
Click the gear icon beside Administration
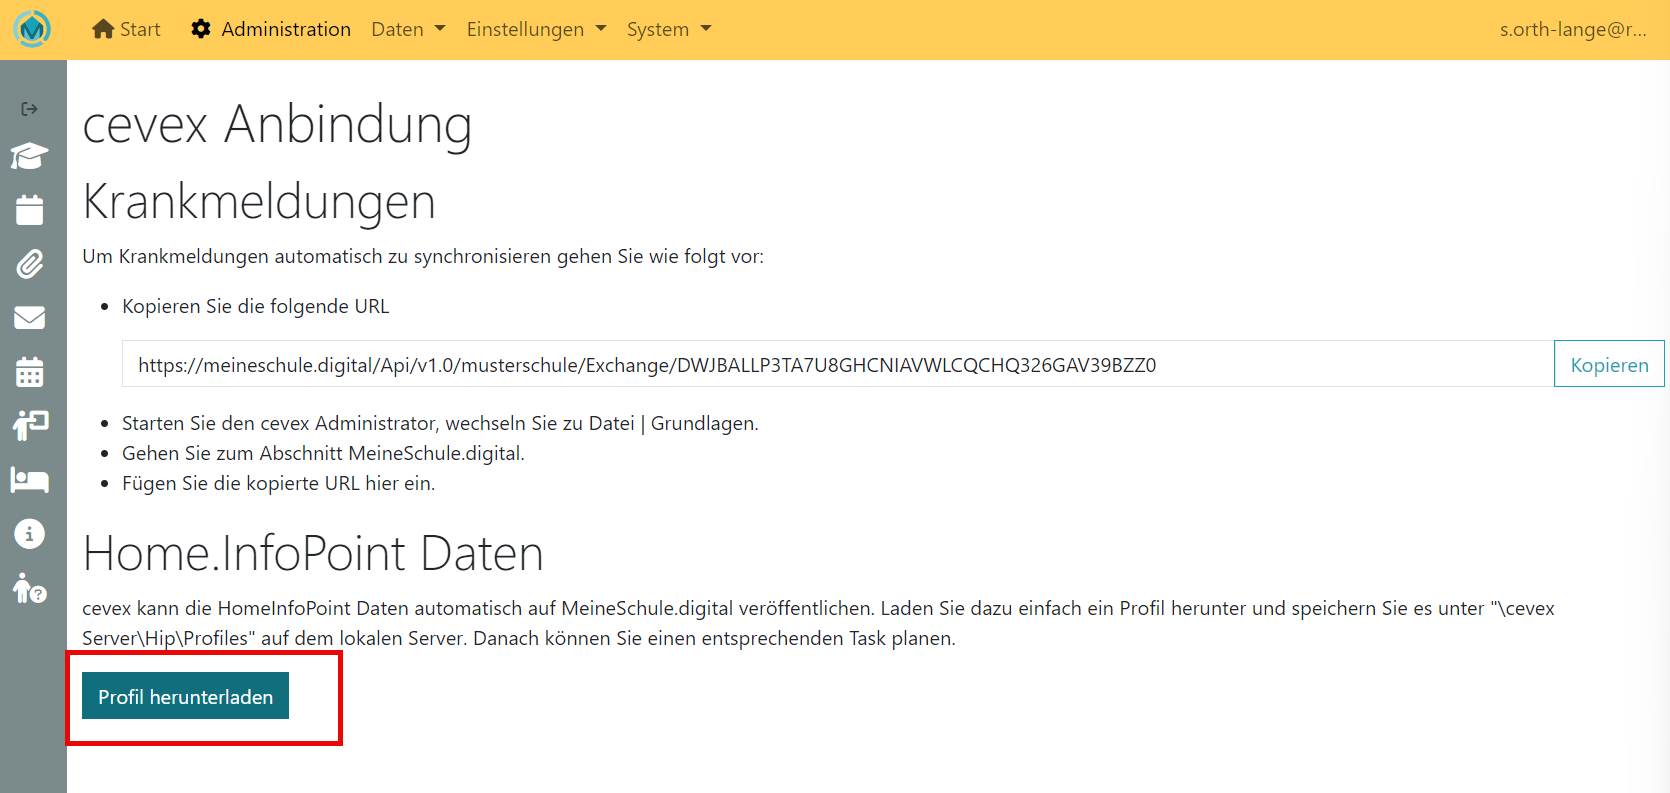tap(201, 29)
